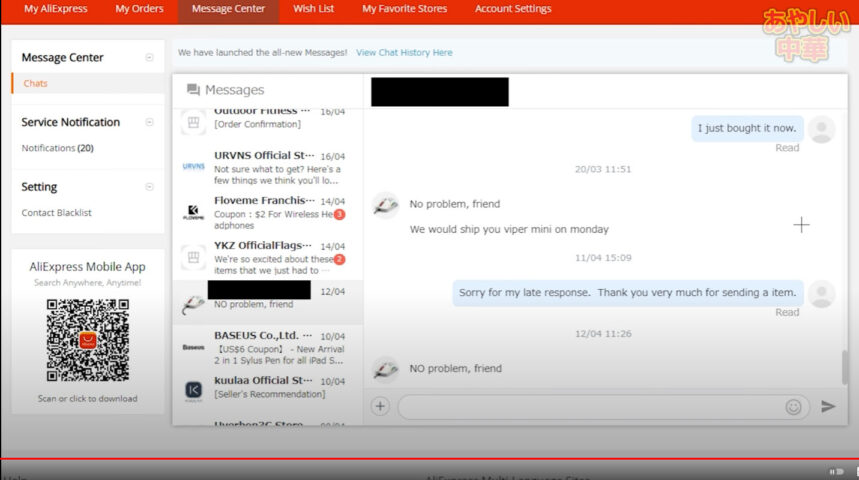Open the My Orders tab
Screen dimensions: 859x480
tap(139, 9)
